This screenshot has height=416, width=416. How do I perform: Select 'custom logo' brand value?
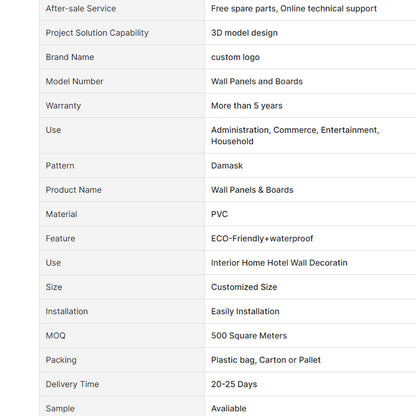coord(235,57)
